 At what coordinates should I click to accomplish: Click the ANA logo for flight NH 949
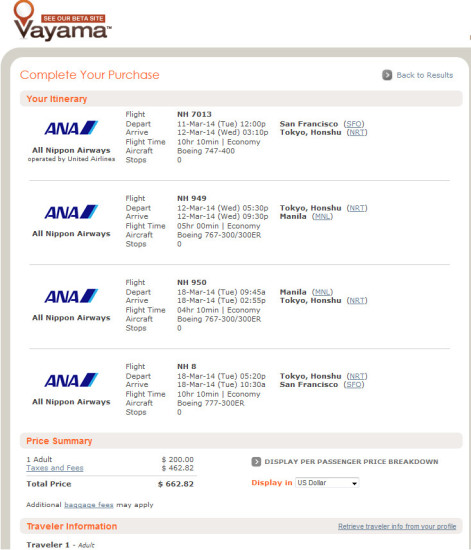[71, 212]
